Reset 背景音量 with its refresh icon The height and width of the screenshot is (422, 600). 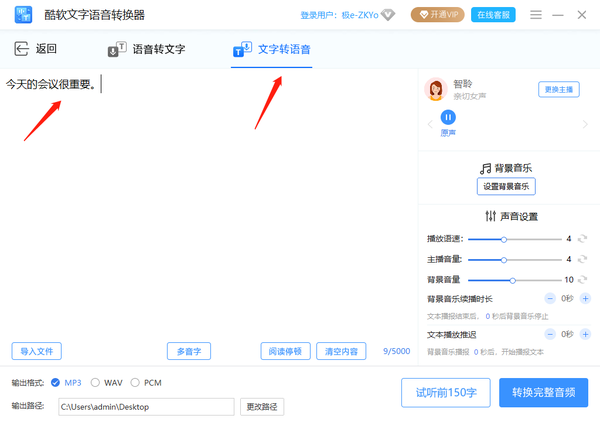(582, 280)
